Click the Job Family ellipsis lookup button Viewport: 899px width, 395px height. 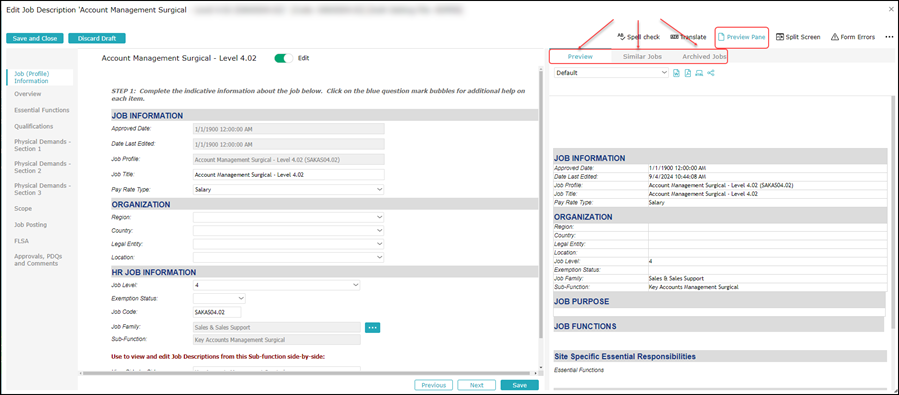[x=373, y=327]
